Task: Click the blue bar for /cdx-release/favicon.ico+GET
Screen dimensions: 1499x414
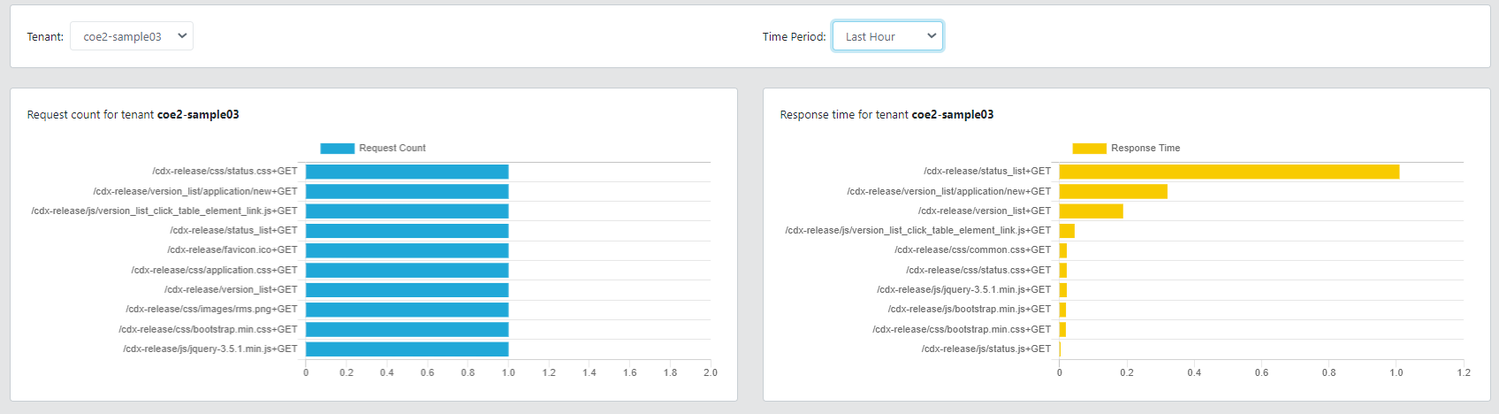Action: 407,250
